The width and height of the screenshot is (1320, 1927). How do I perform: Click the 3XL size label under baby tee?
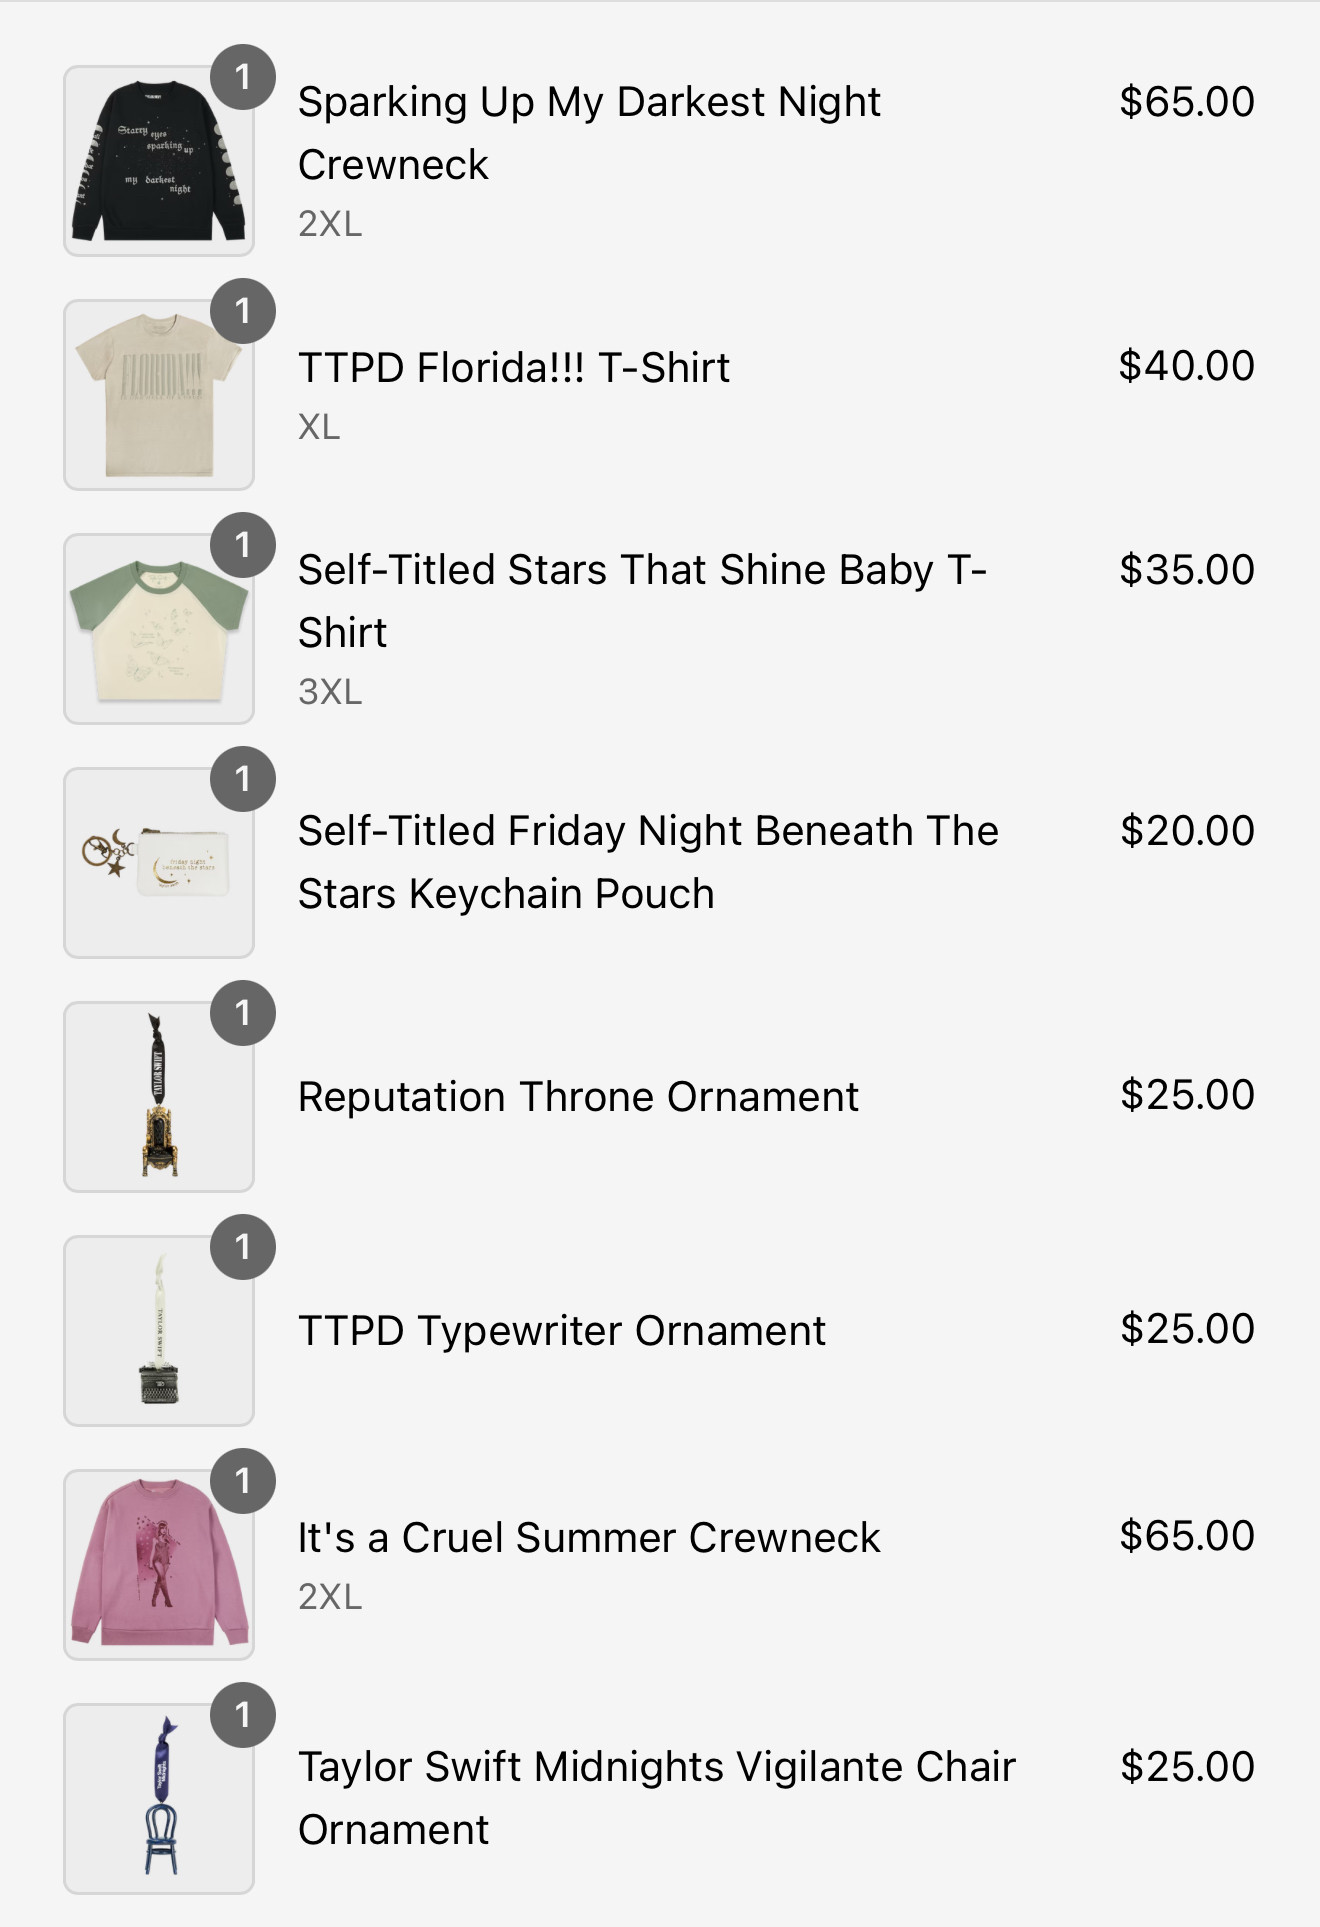tap(330, 692)
